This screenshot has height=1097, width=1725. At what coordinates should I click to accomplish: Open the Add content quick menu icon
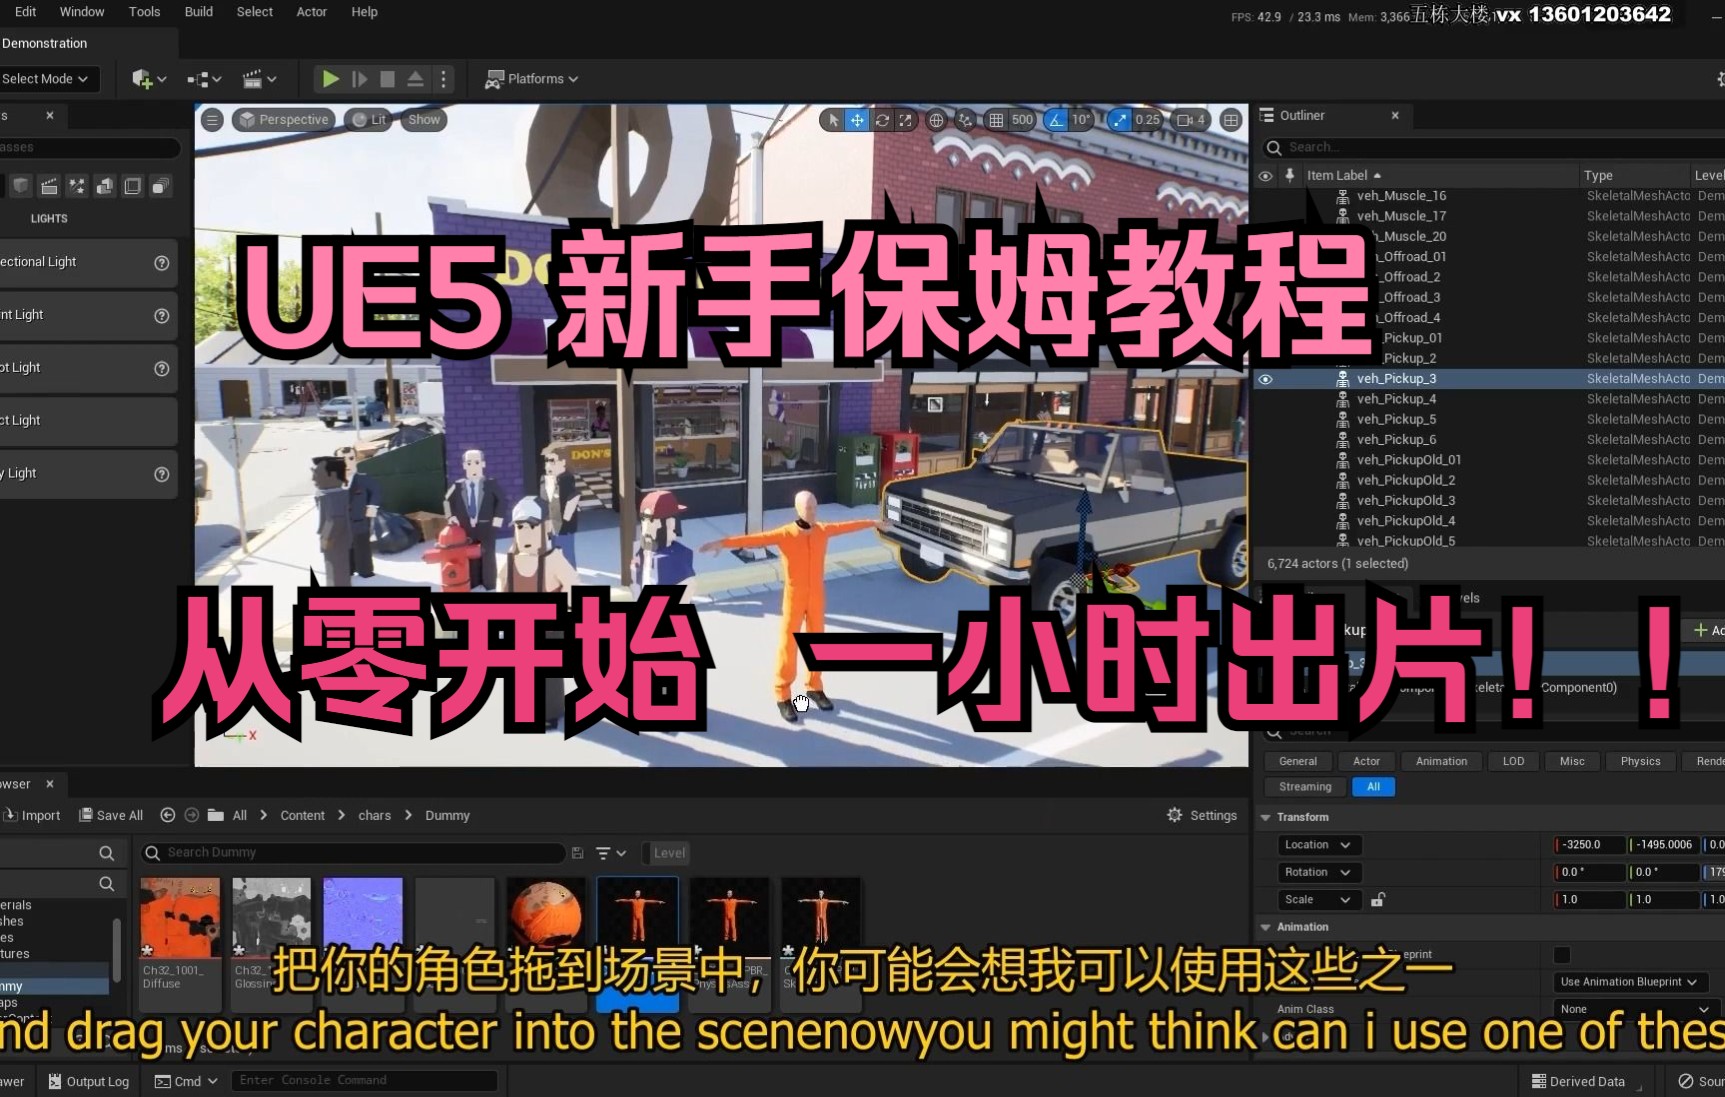148,78
